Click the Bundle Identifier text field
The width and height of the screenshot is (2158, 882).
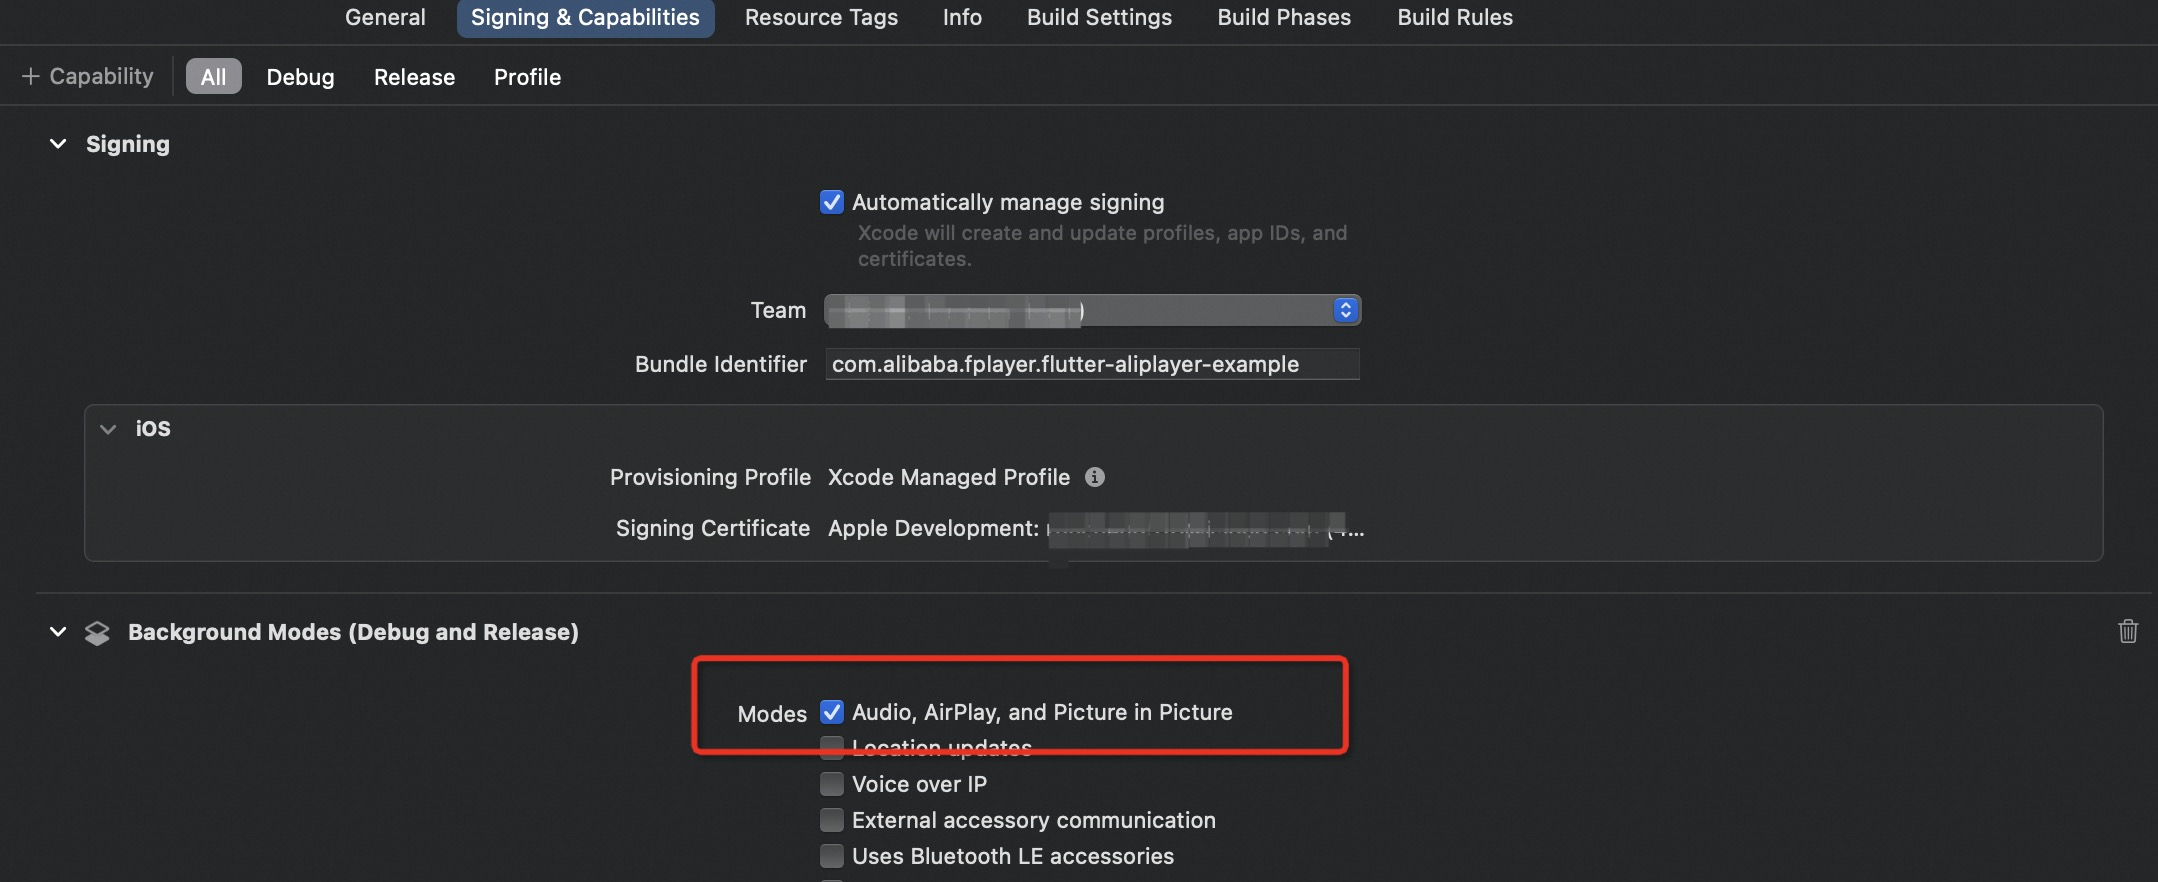(x=1091, y=364)
